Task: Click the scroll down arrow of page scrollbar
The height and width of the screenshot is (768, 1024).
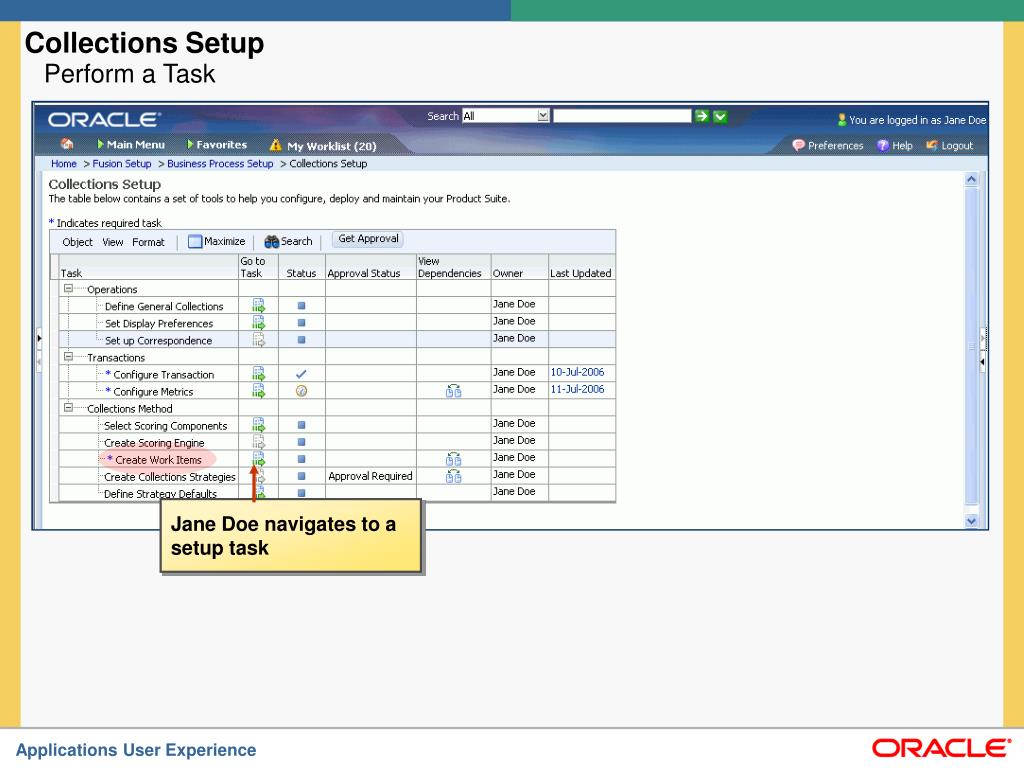Action: click(x=971, y=520)
